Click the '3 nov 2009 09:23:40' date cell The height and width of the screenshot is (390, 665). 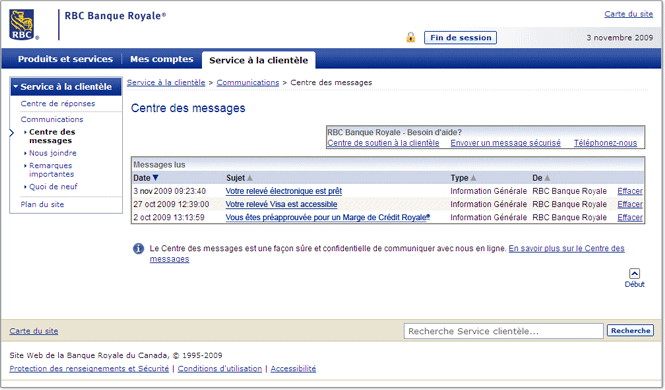pos(170,191)
